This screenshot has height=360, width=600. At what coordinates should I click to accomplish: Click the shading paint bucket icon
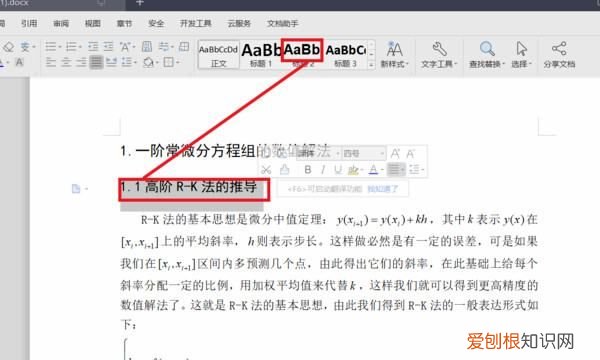click(148, 62)
